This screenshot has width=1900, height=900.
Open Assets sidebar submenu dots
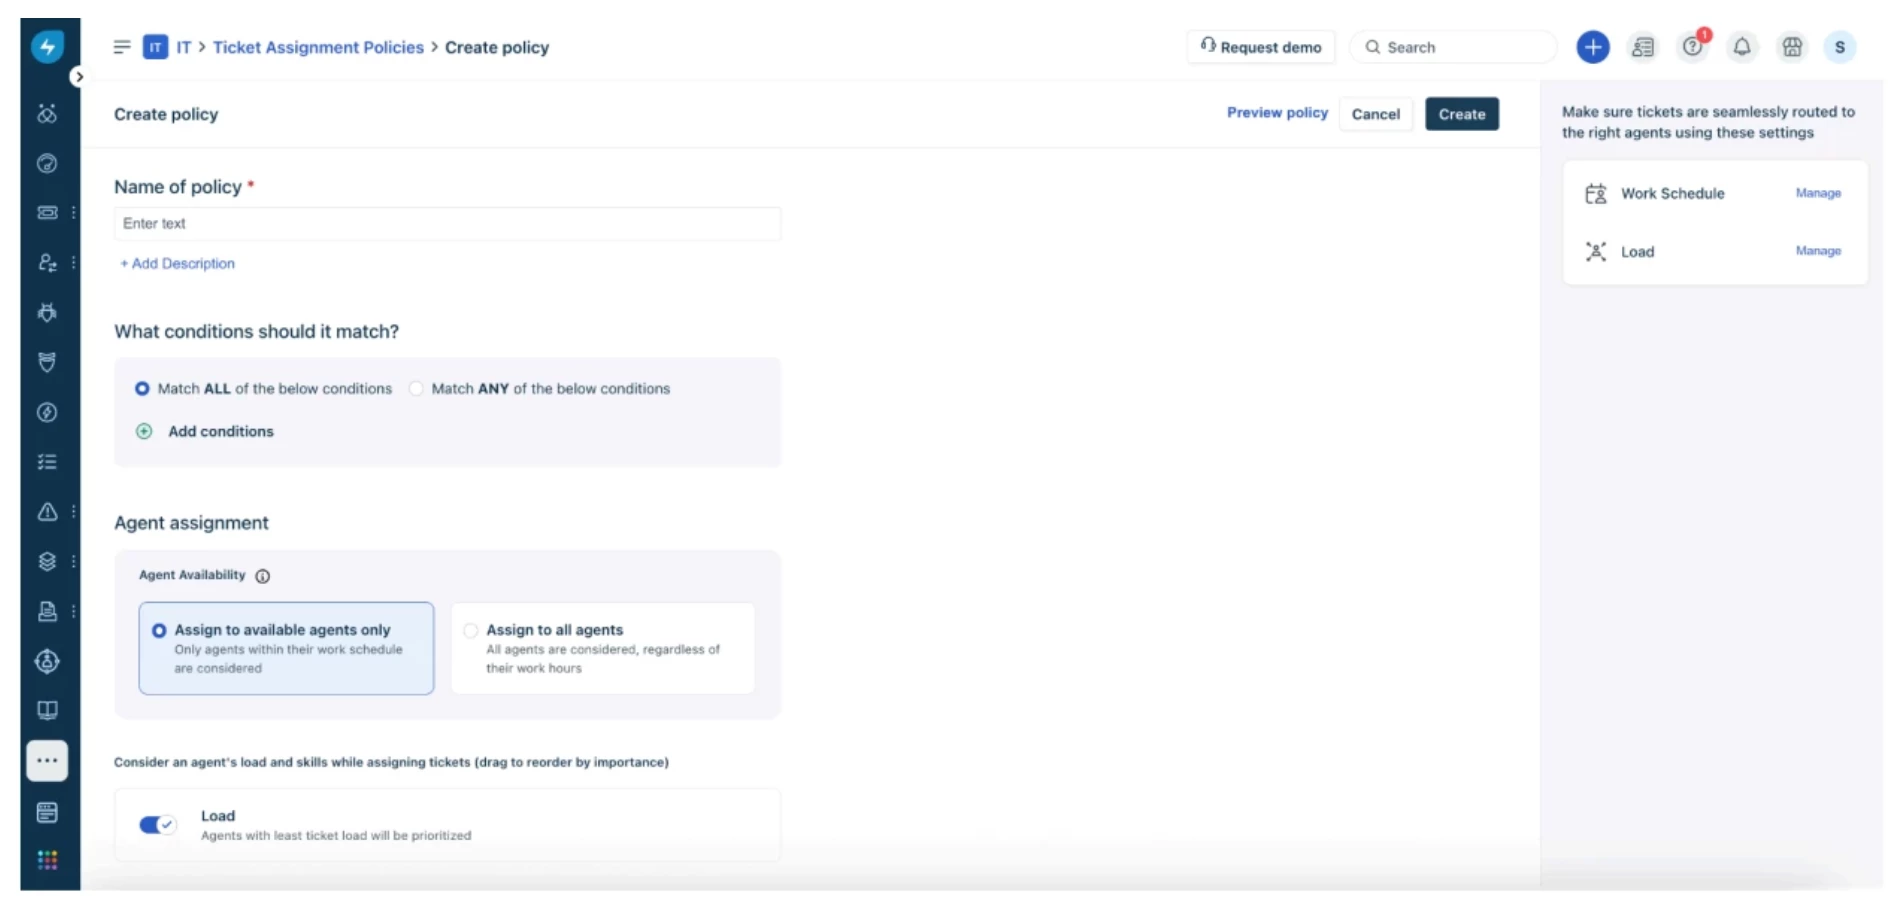[73, 561]
